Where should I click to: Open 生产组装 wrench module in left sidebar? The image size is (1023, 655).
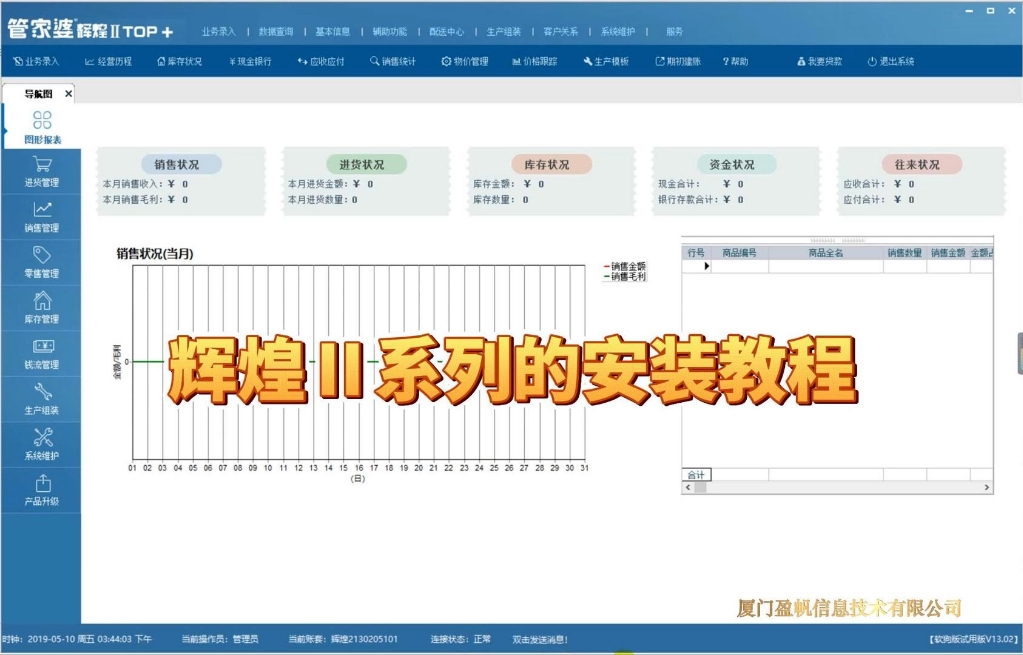[42, 400]
